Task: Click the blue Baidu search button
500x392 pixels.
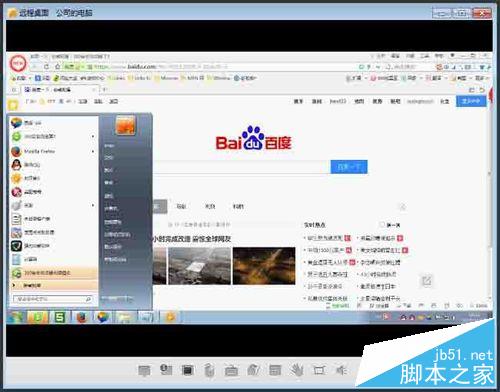Action: tap(349, 167)
